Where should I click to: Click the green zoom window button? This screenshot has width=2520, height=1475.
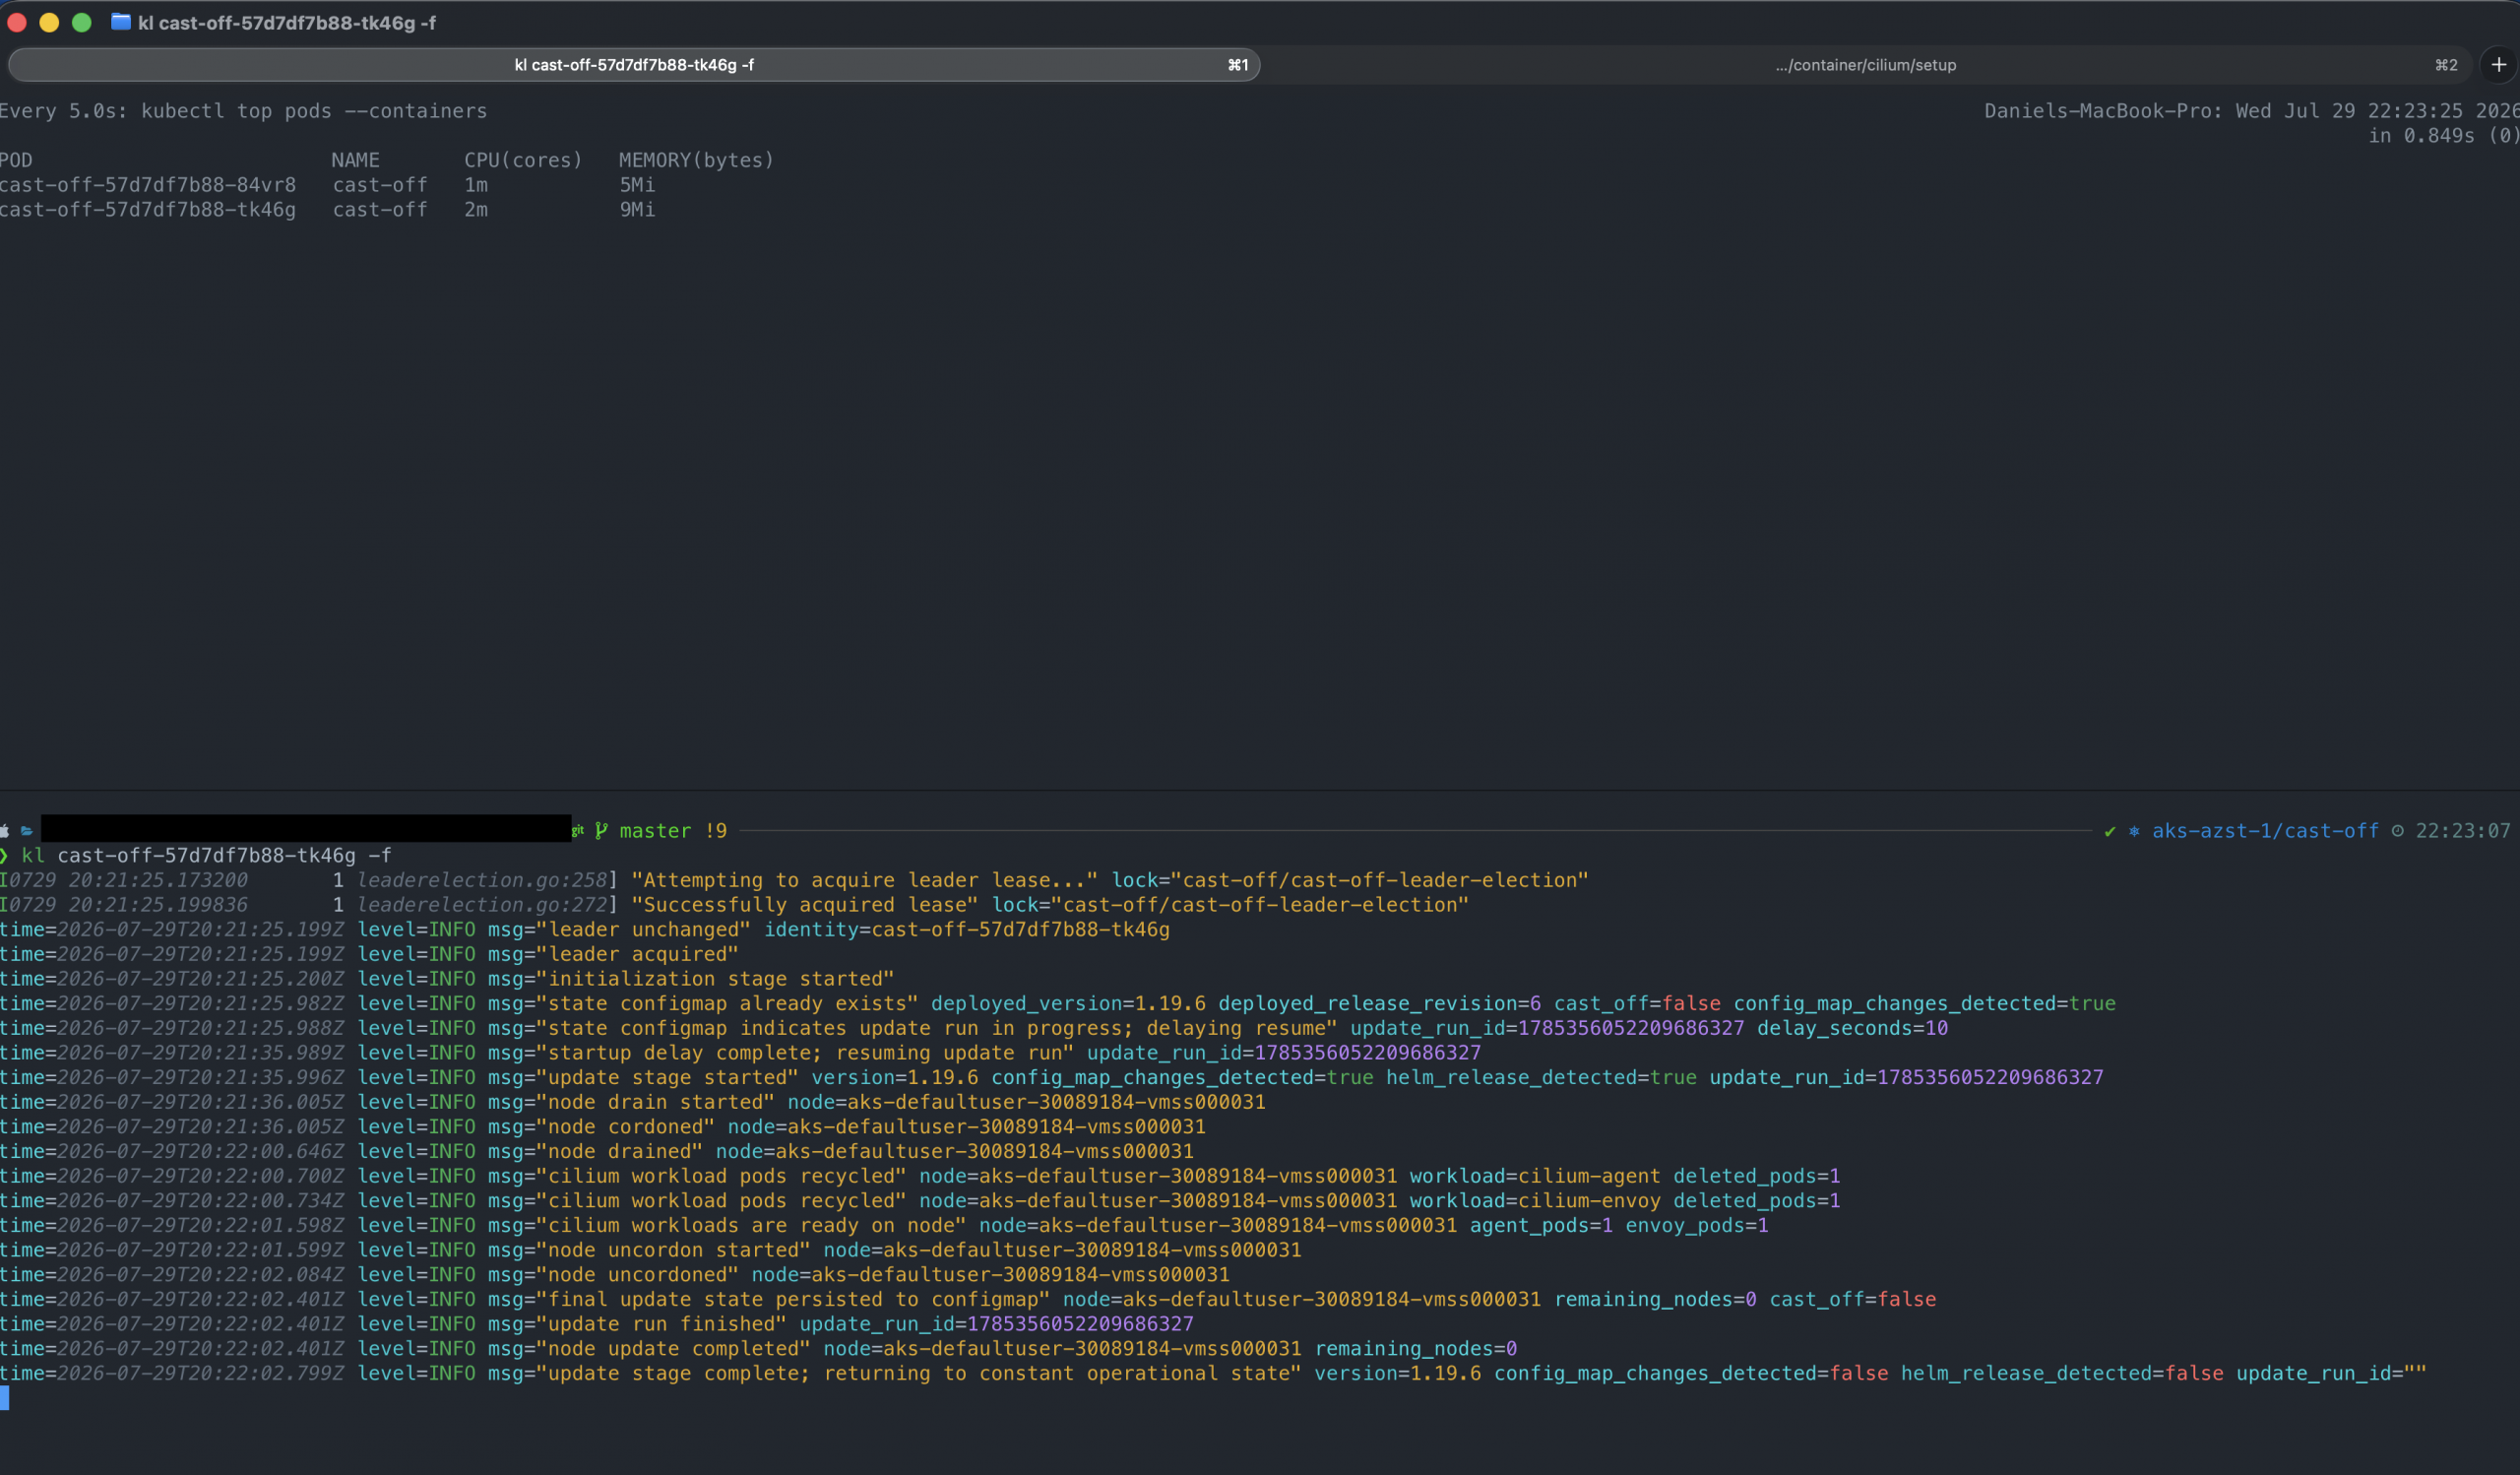click(x=82, y=22)
